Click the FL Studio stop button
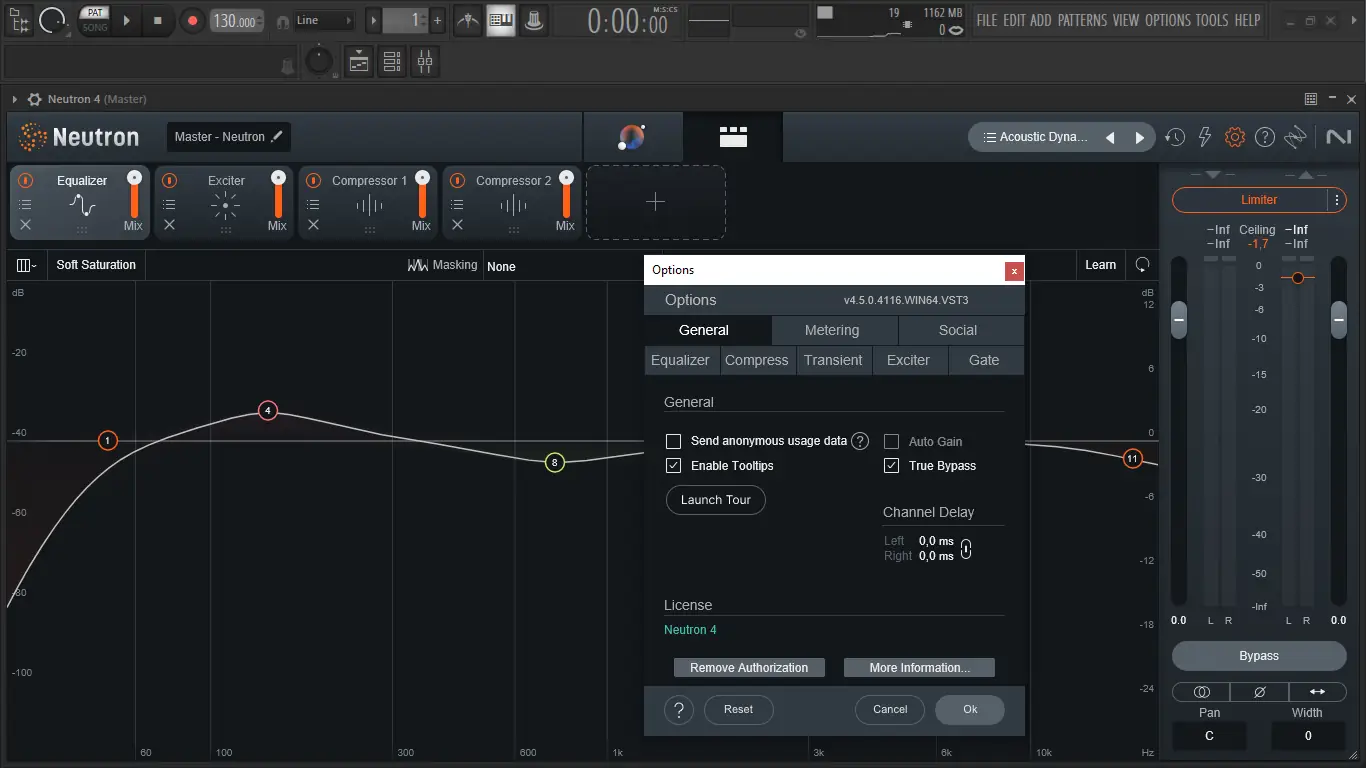 click(x=158, y=20)
